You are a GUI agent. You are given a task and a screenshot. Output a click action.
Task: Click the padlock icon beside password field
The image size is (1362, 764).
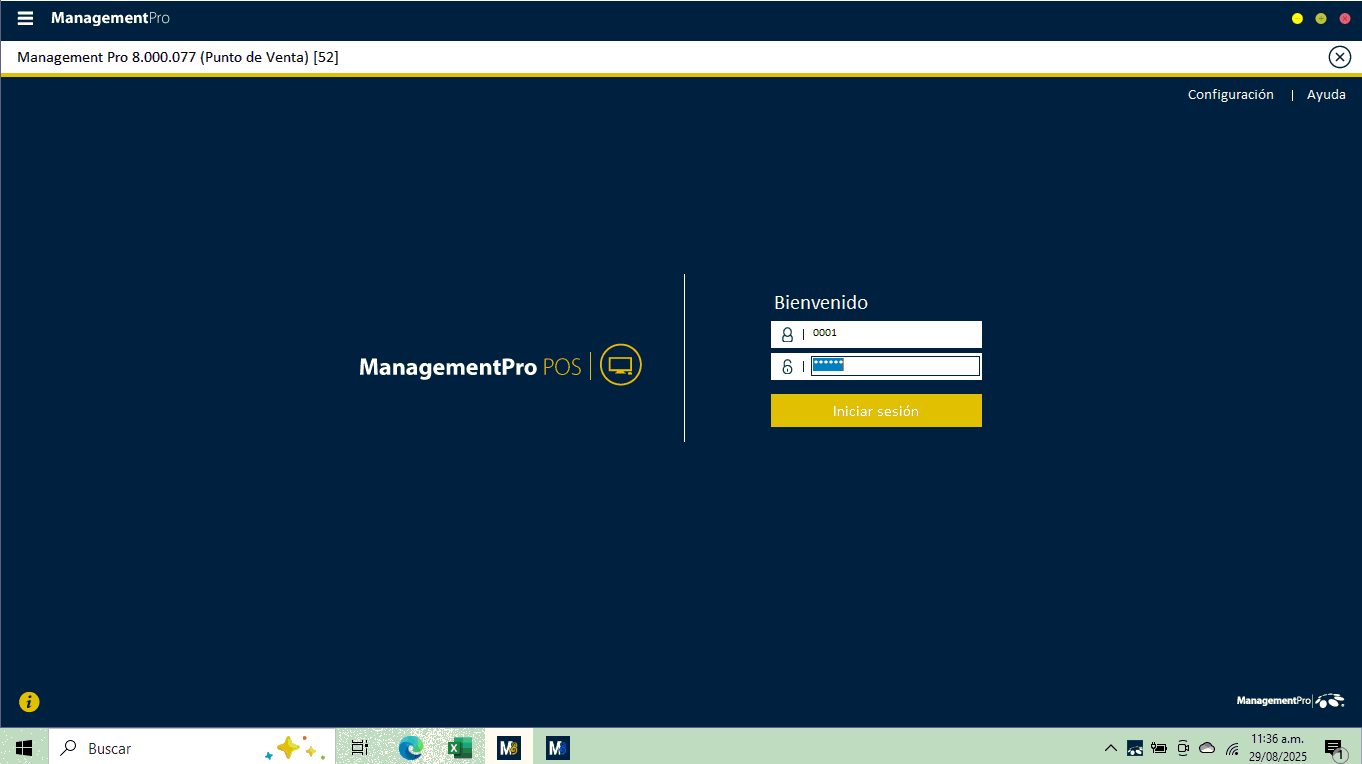787,367
